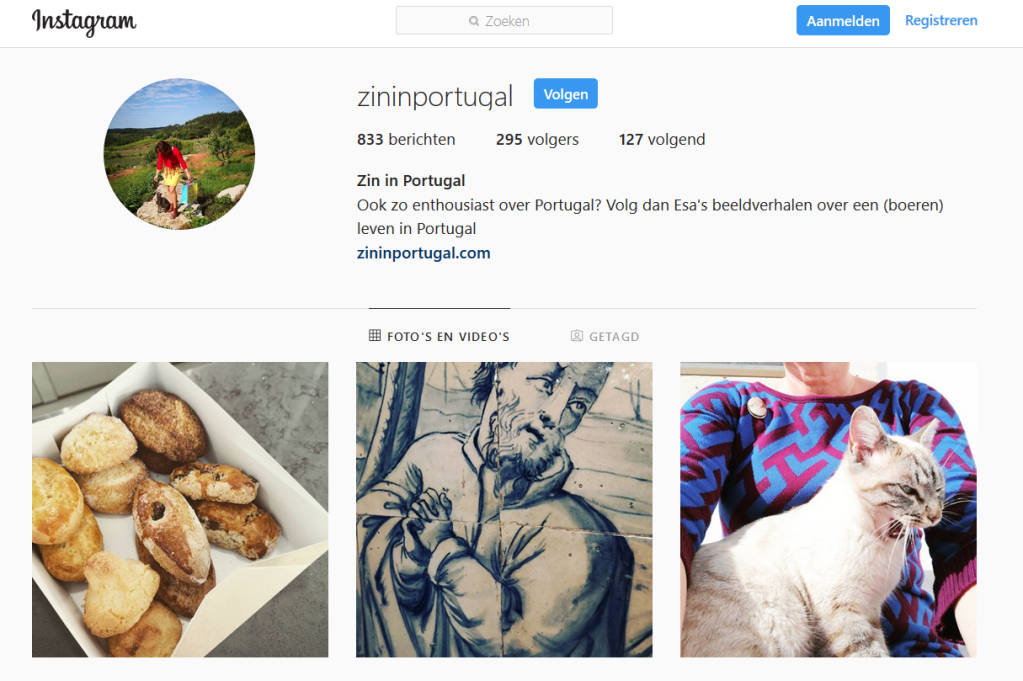Click the zininportugal username heading
This screenshot has width=1023, height=681.
click(435, 96)
